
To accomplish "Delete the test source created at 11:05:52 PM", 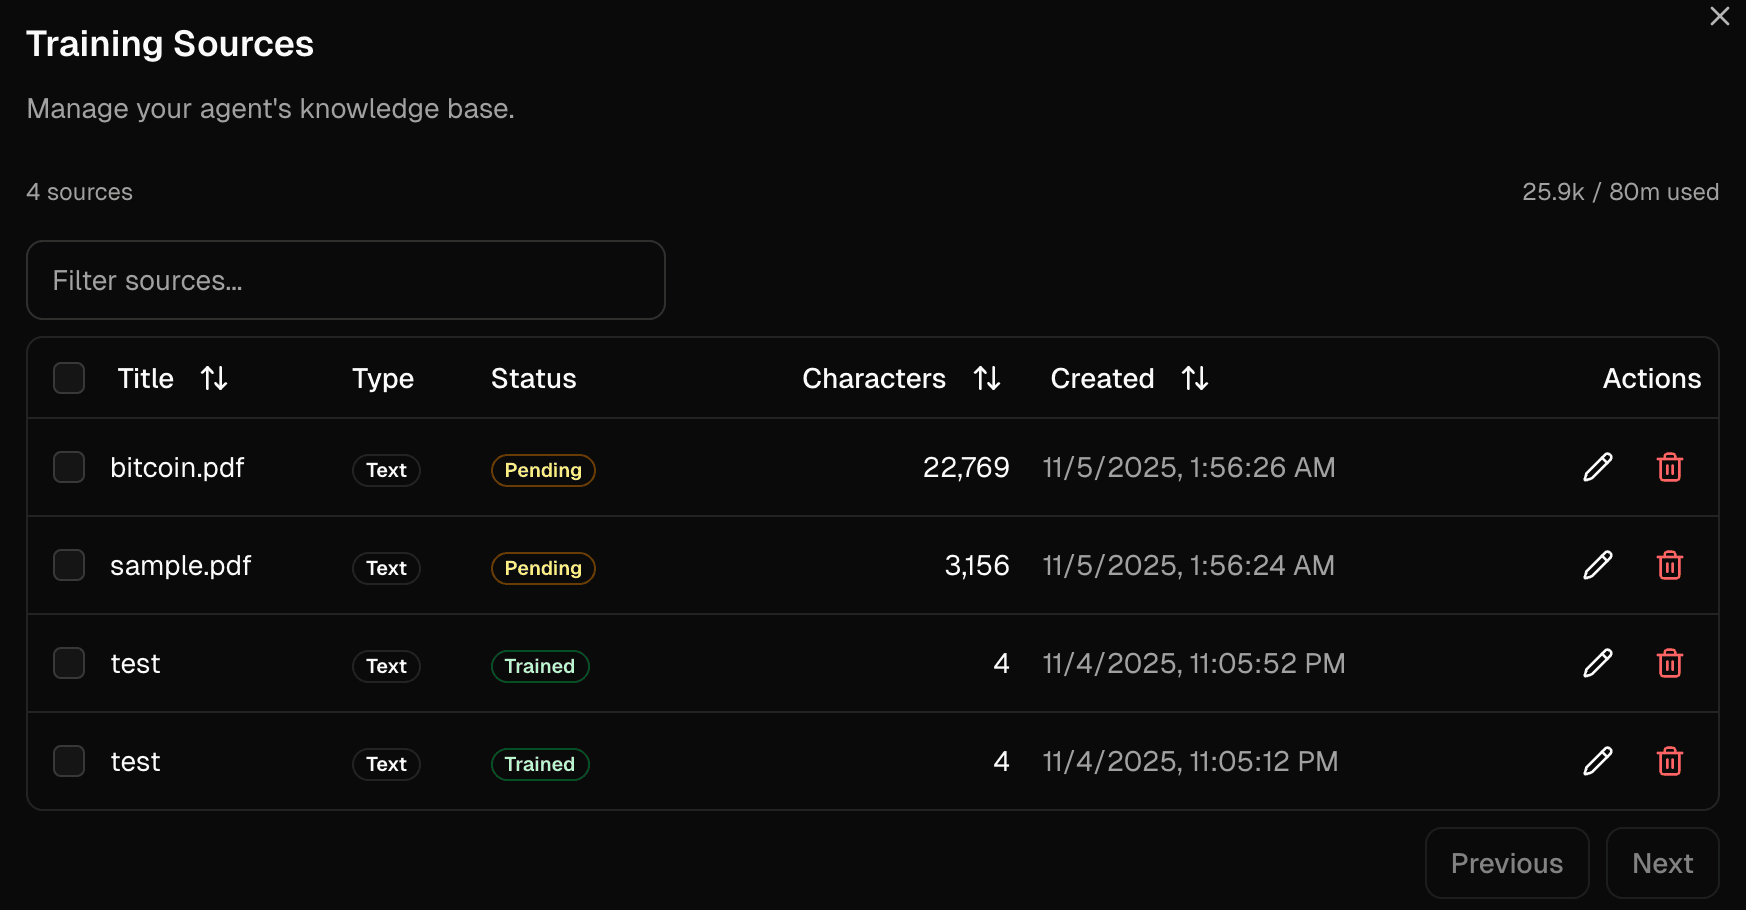I will [1669, 663].
